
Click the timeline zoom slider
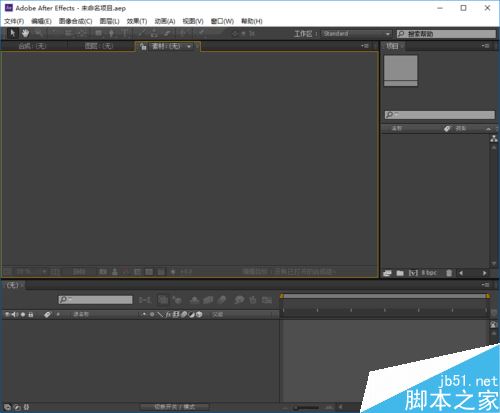click(306, 407)
